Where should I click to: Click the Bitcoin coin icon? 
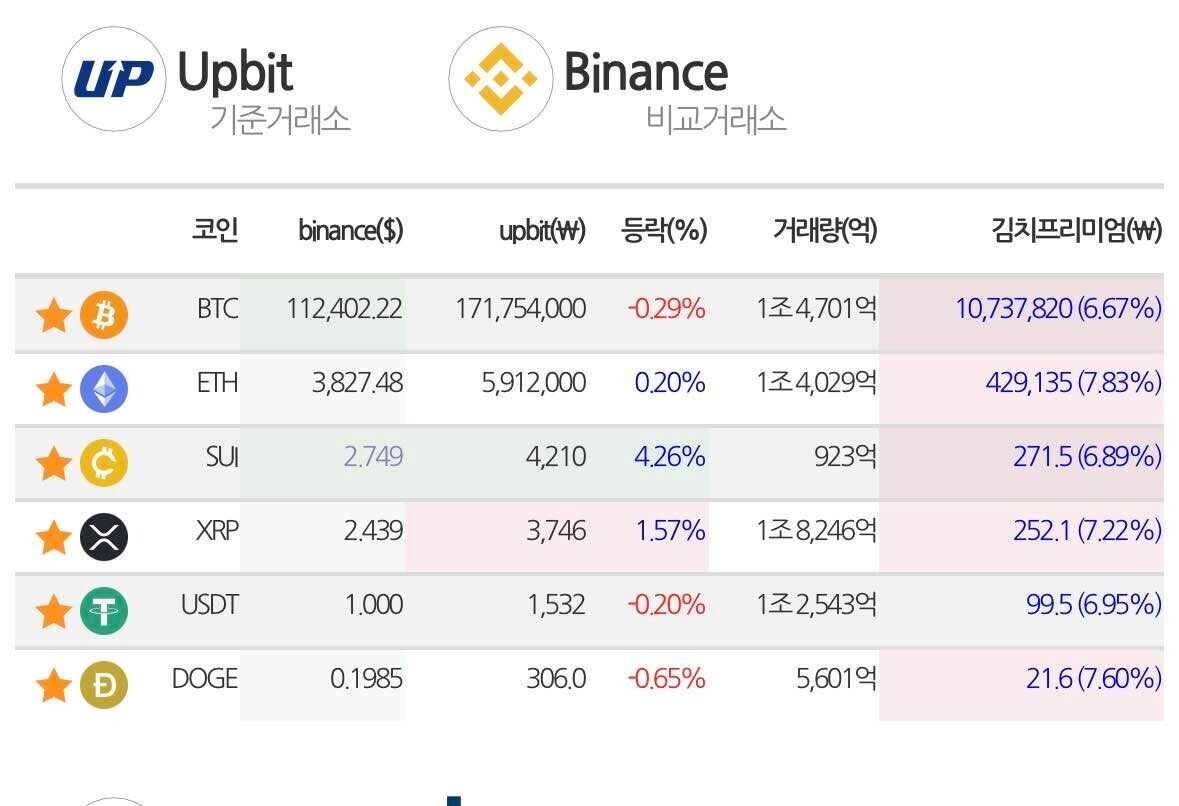pos(104,316)
